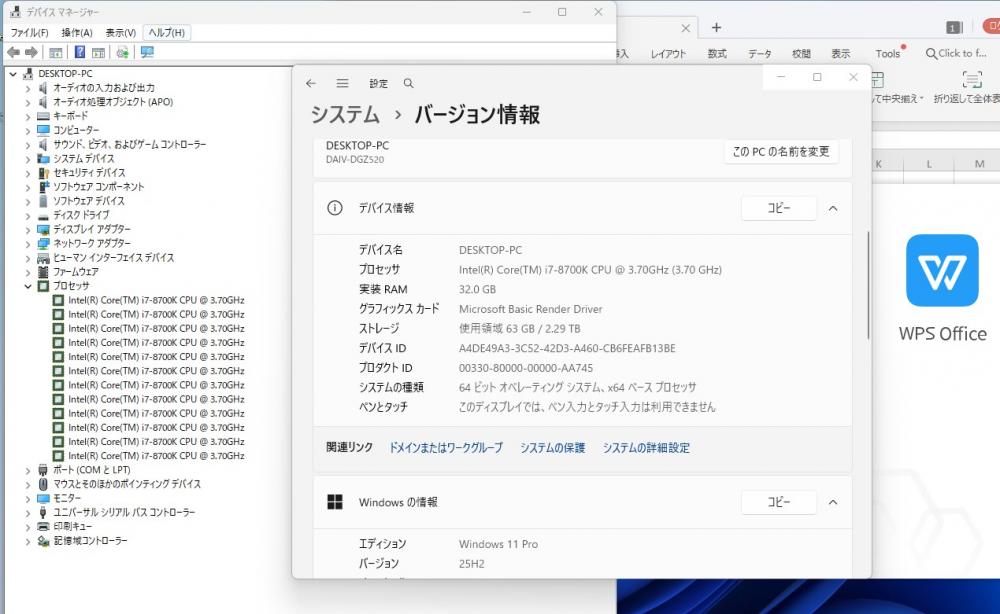Click the 折り返して全体表示 wrap text icon in WPS

[x=972, y=80]
